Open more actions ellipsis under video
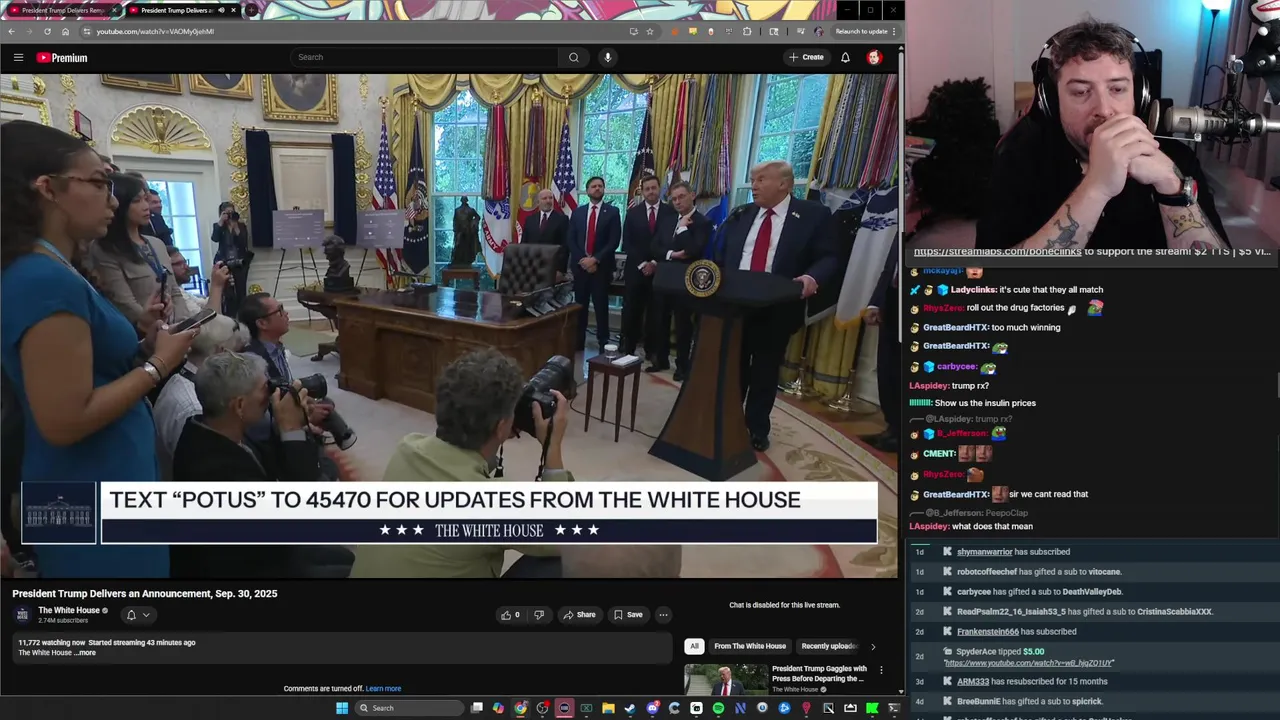The height and width of the screenshot is (720, 1280). 663,615
